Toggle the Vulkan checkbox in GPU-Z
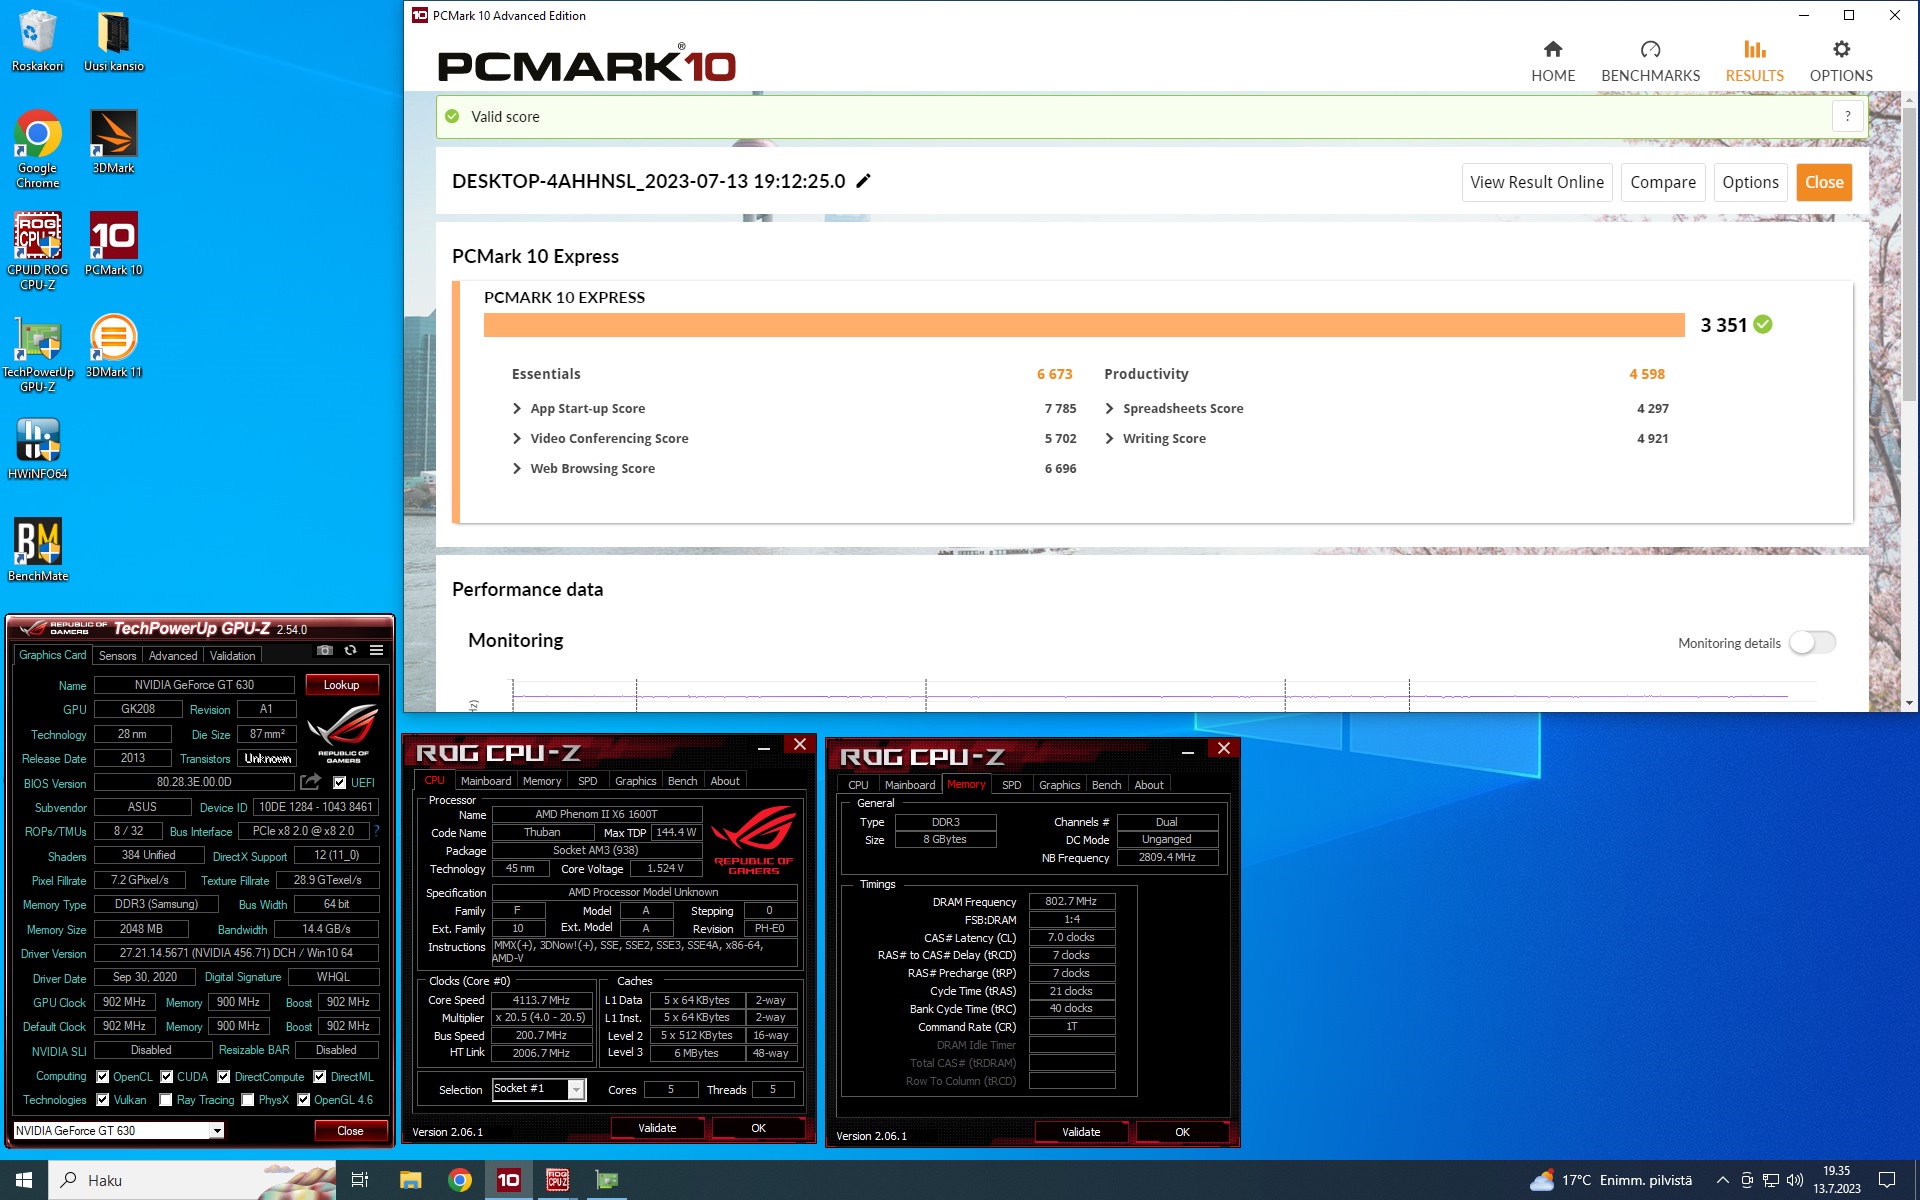The image size is (1920, 1200). [x=102, y=1100]
